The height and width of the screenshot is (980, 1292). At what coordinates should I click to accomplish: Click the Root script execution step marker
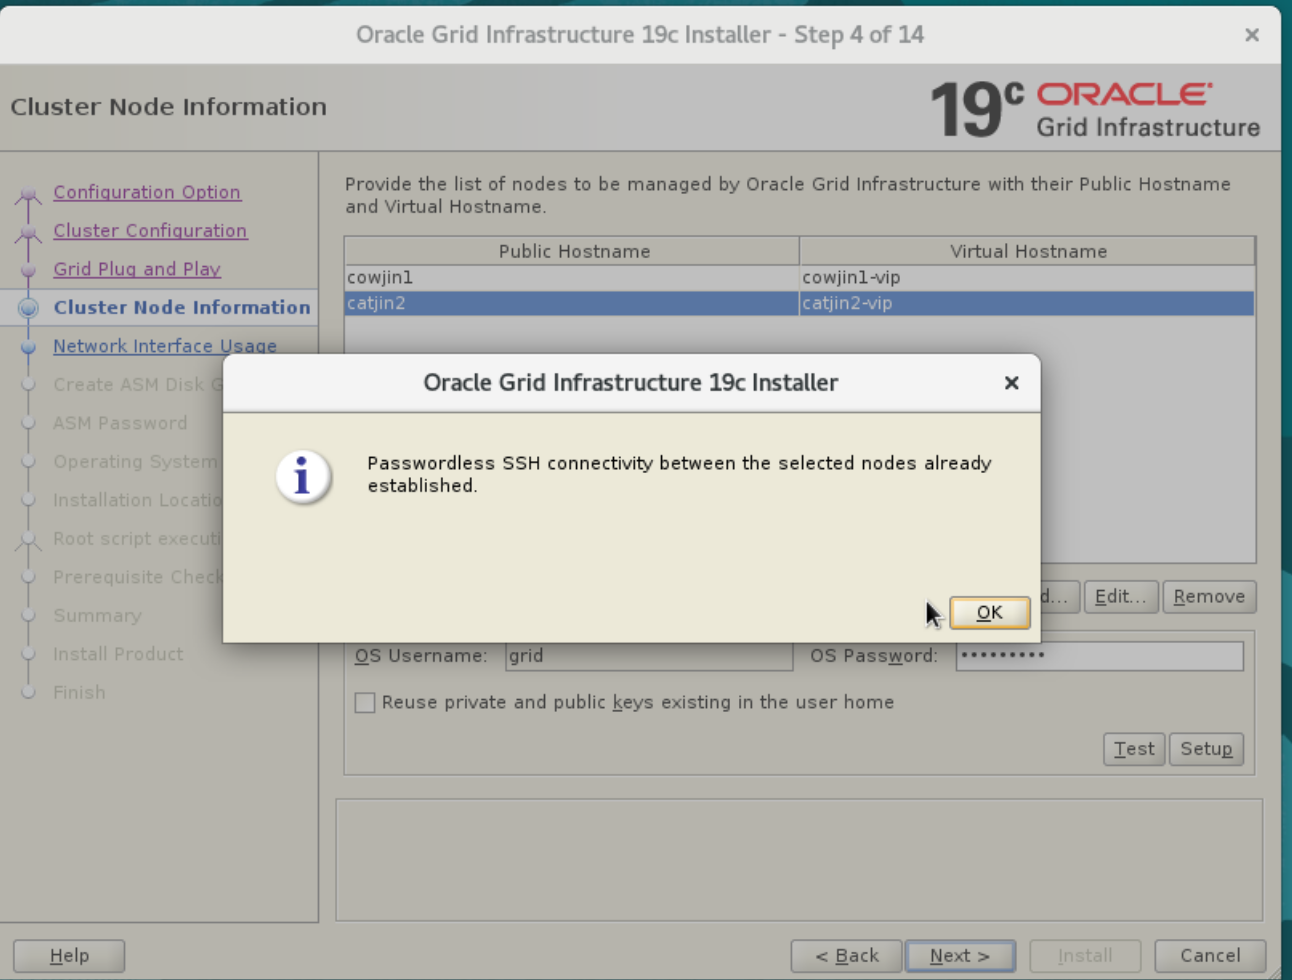point(28,541)
